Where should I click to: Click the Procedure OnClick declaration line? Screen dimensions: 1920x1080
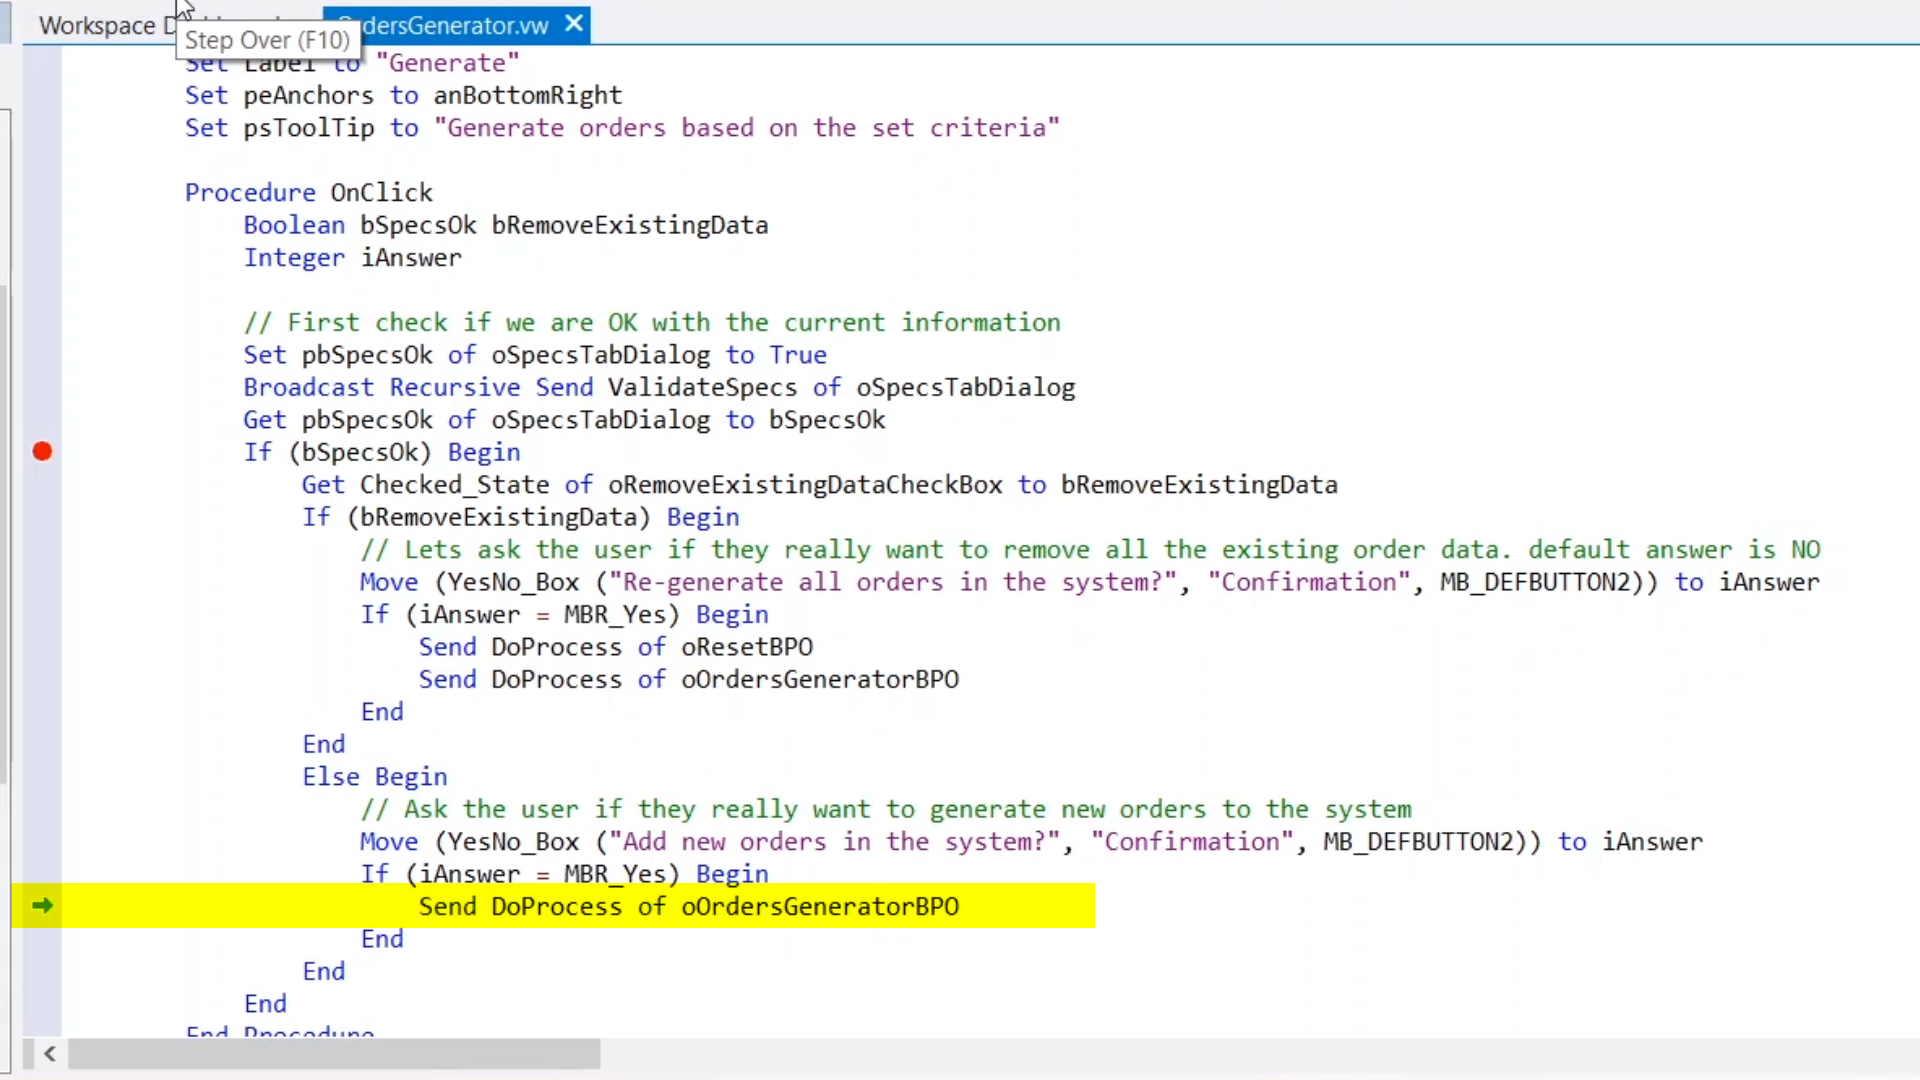pyautogui.click(x=308, y=193)
